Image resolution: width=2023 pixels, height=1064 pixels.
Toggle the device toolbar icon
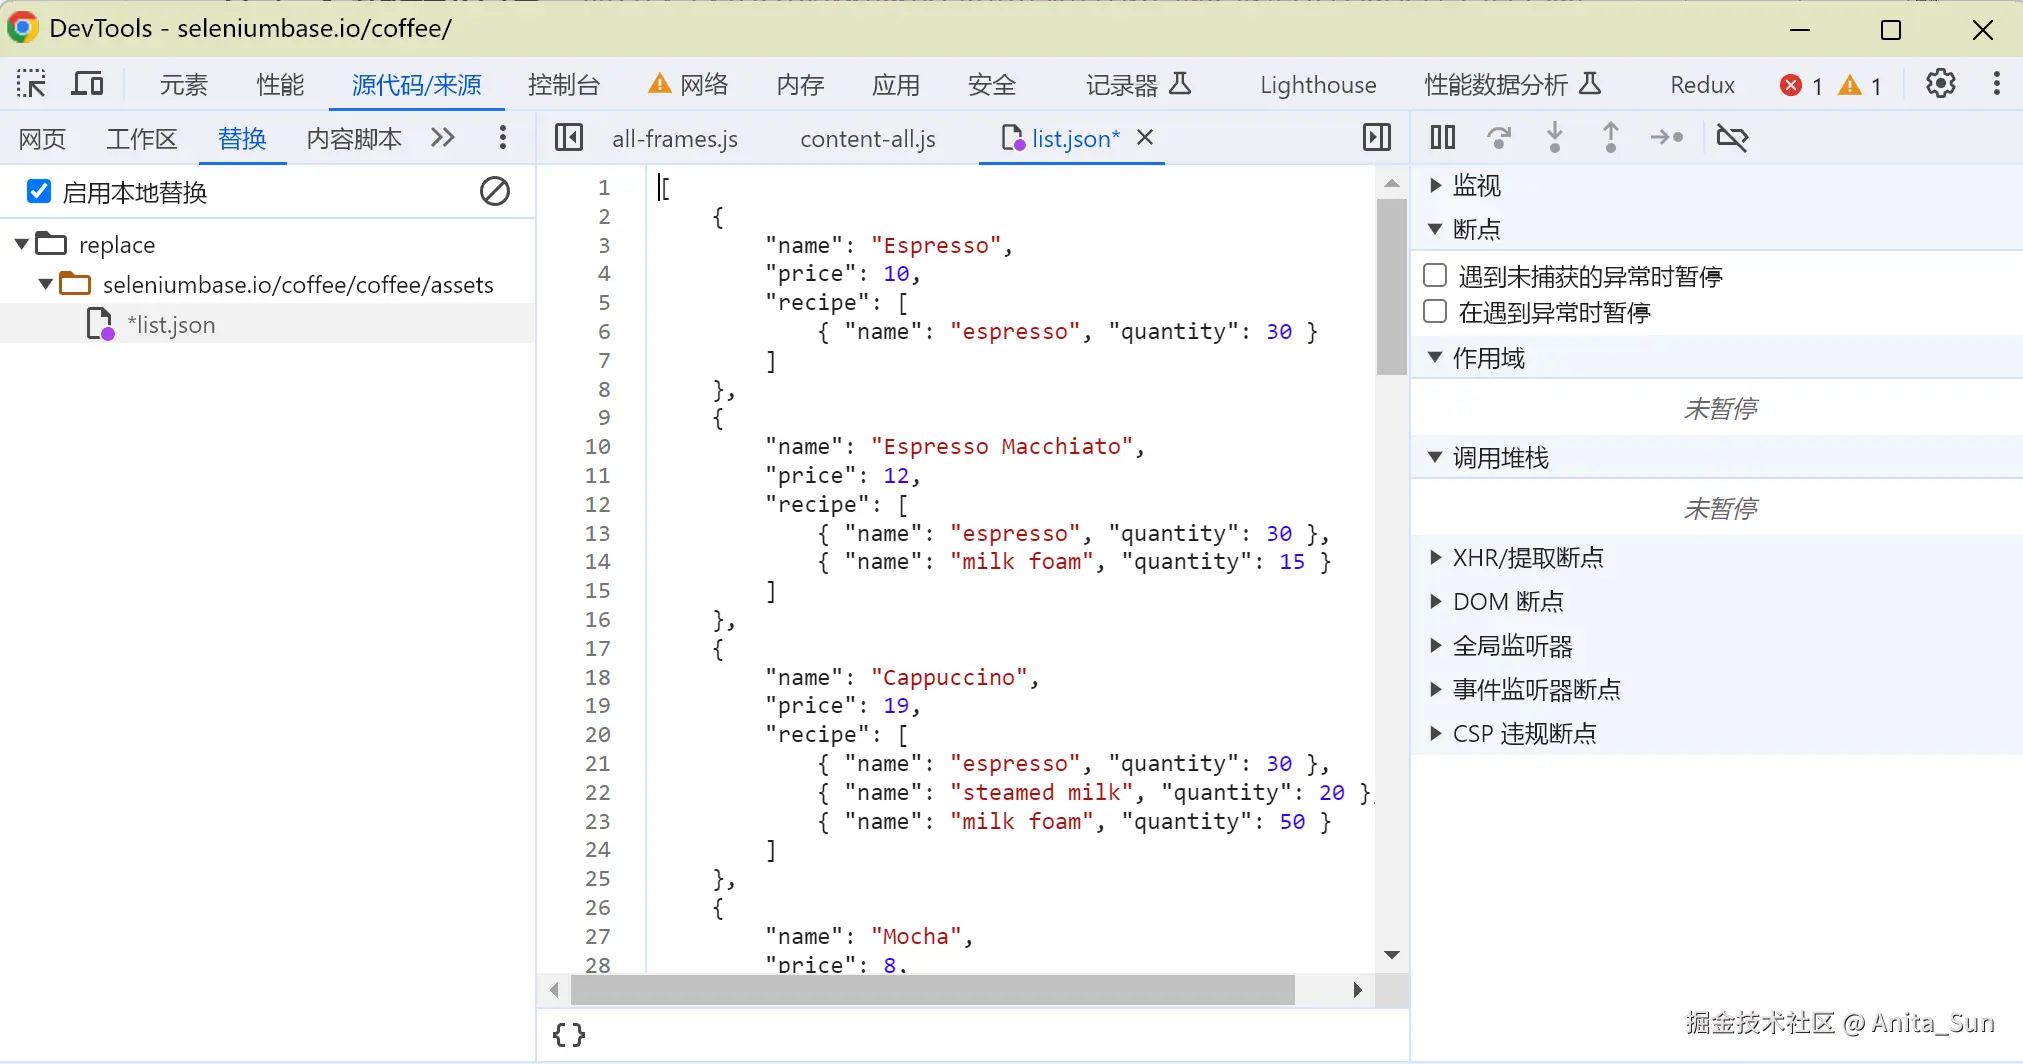pos(87,84)
